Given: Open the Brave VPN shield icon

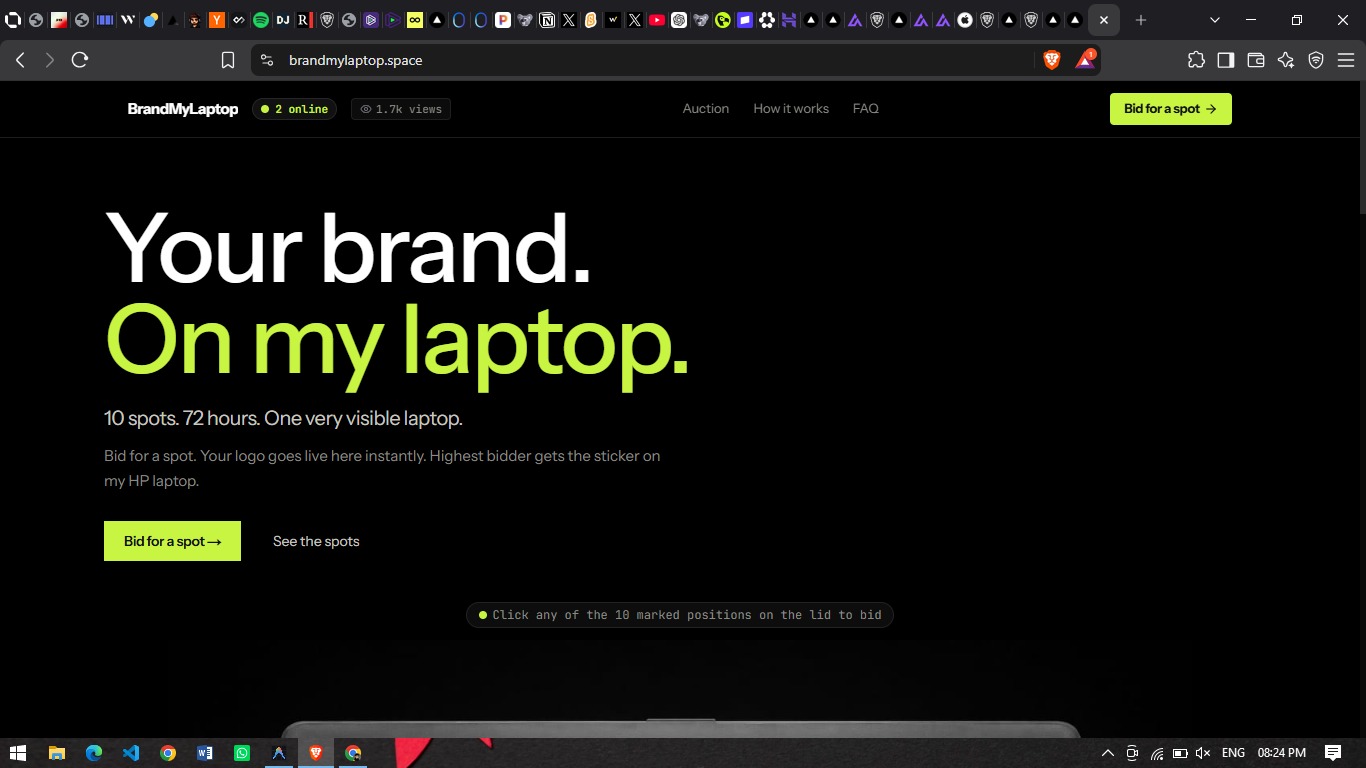Looking at the screenshot, I should tap(1316, 60).
